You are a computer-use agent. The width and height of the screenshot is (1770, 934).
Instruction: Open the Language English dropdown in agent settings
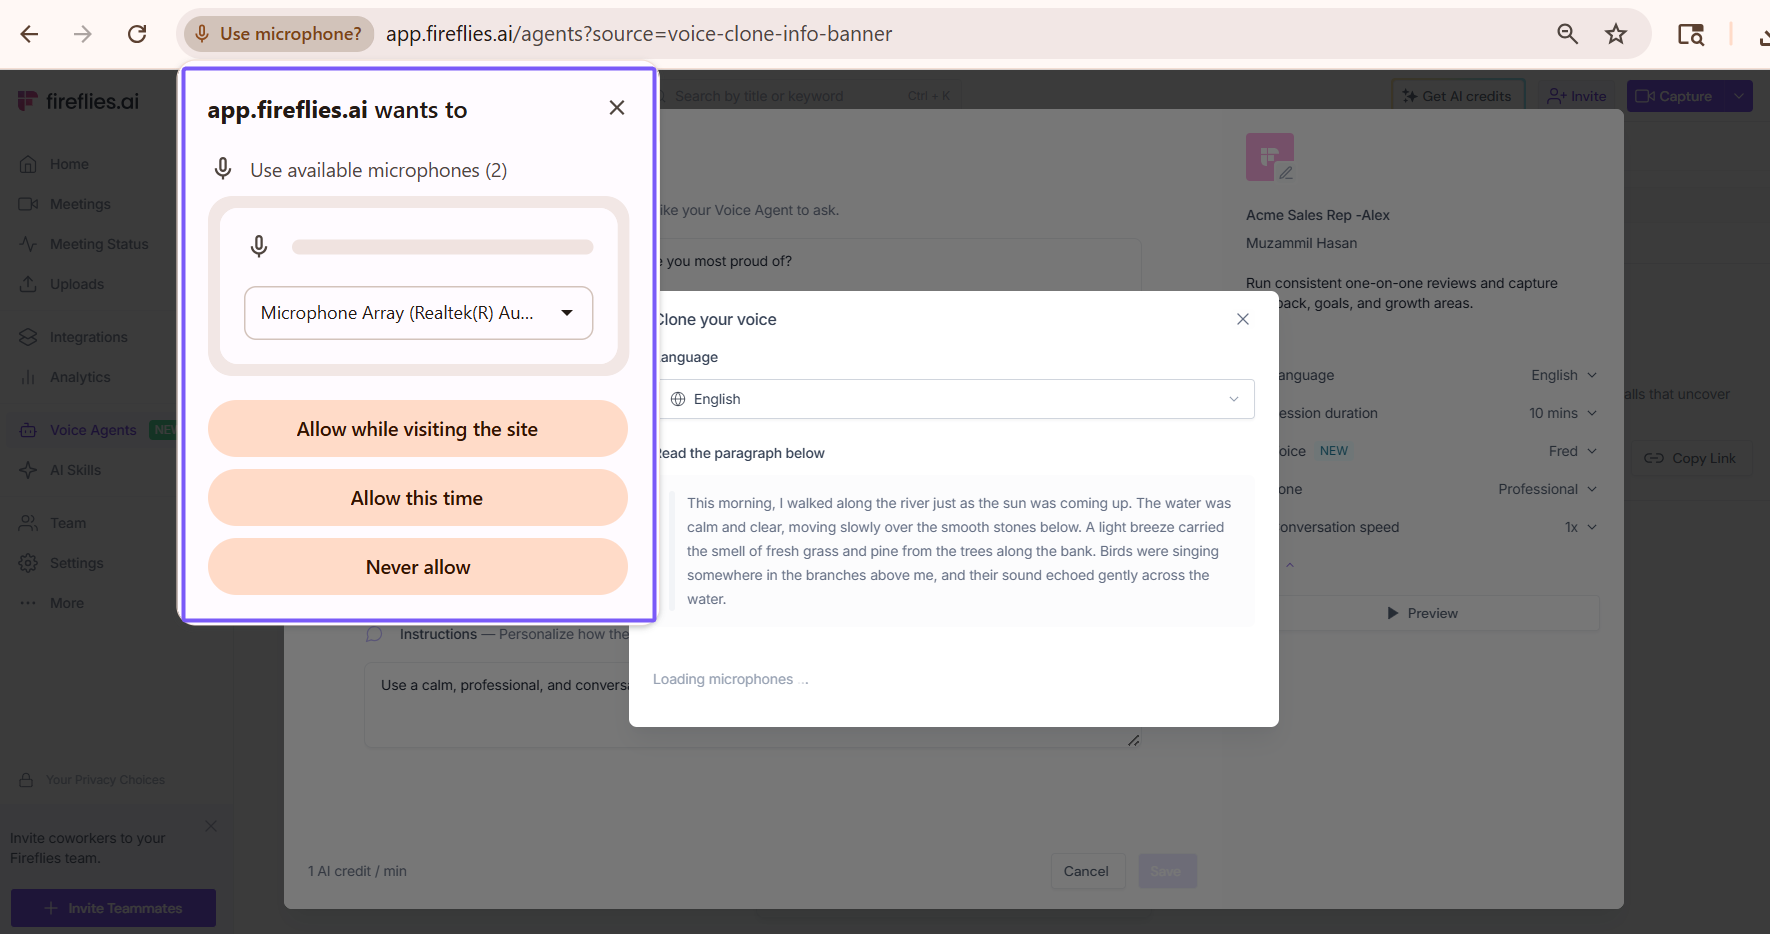tap(1564, 375)
